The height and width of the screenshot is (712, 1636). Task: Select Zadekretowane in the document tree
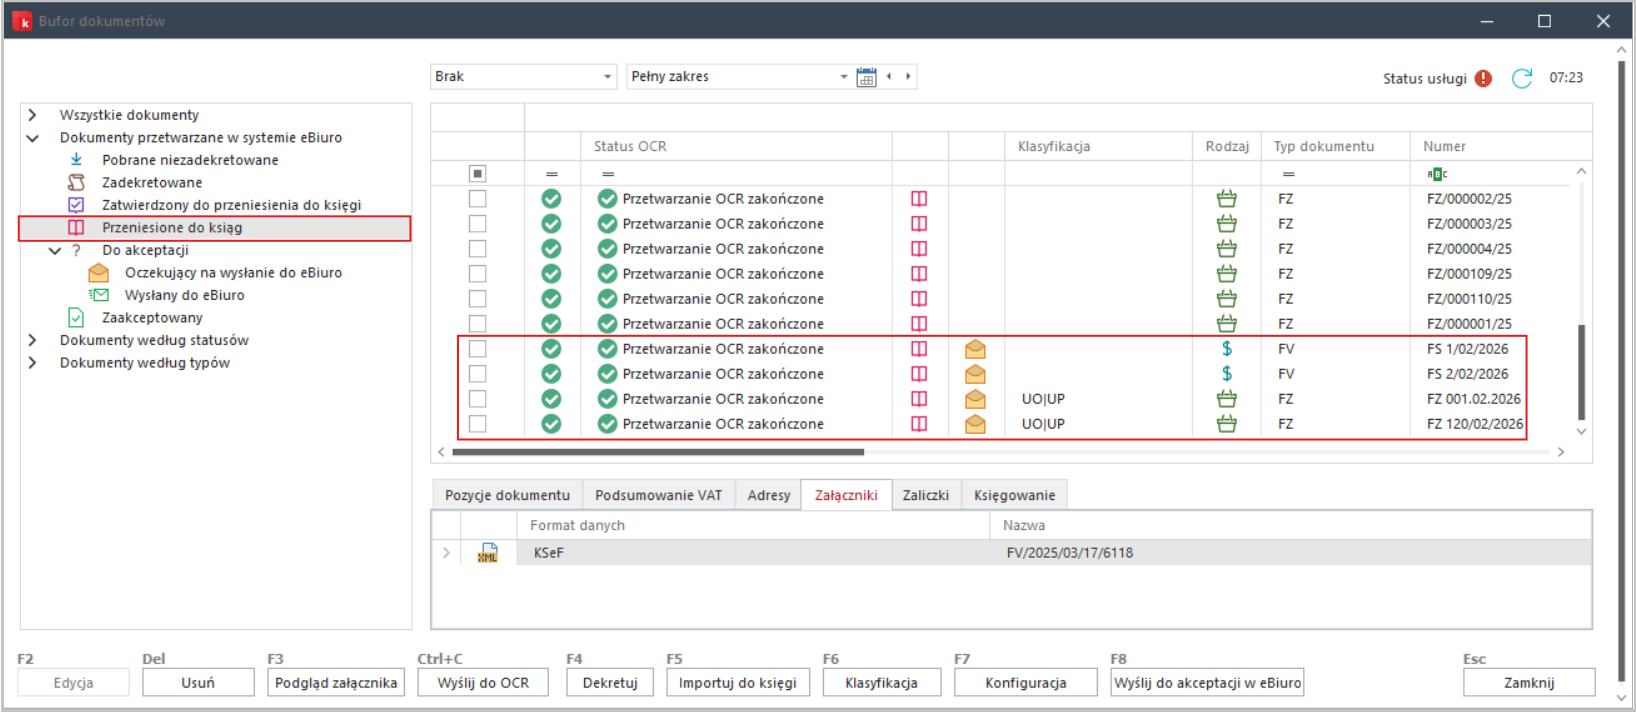pyautogui.click(x=152, y=182)
